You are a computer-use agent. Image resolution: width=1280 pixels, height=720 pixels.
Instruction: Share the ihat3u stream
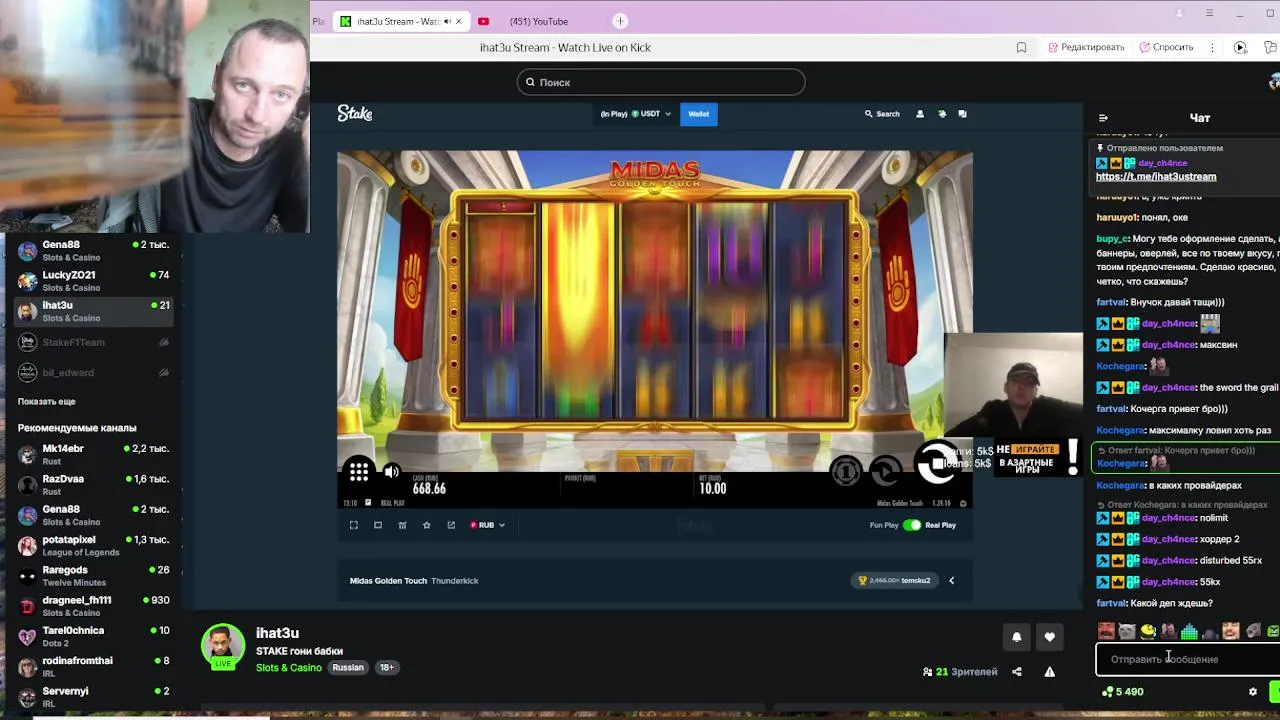tap(1017, 672)
